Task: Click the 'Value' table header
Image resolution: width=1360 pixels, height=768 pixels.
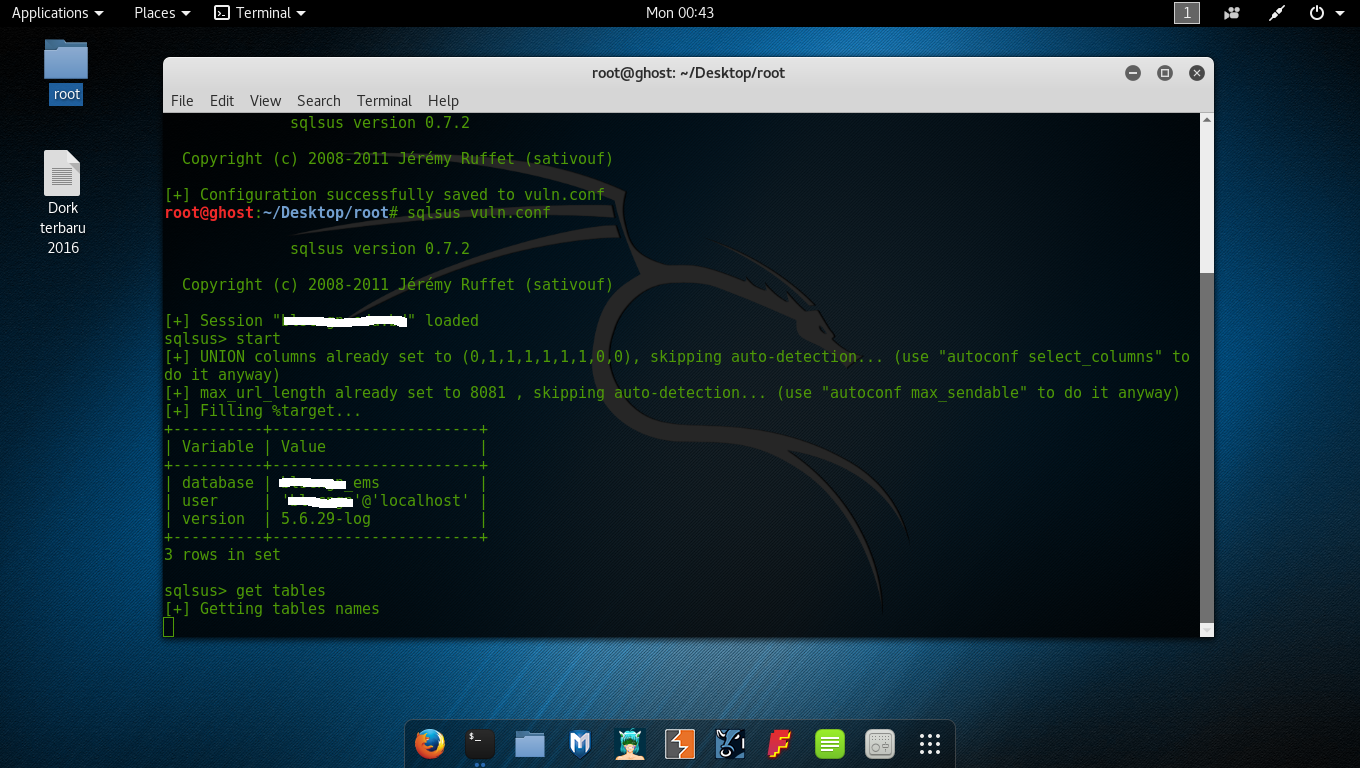Action: pos(304,447)
